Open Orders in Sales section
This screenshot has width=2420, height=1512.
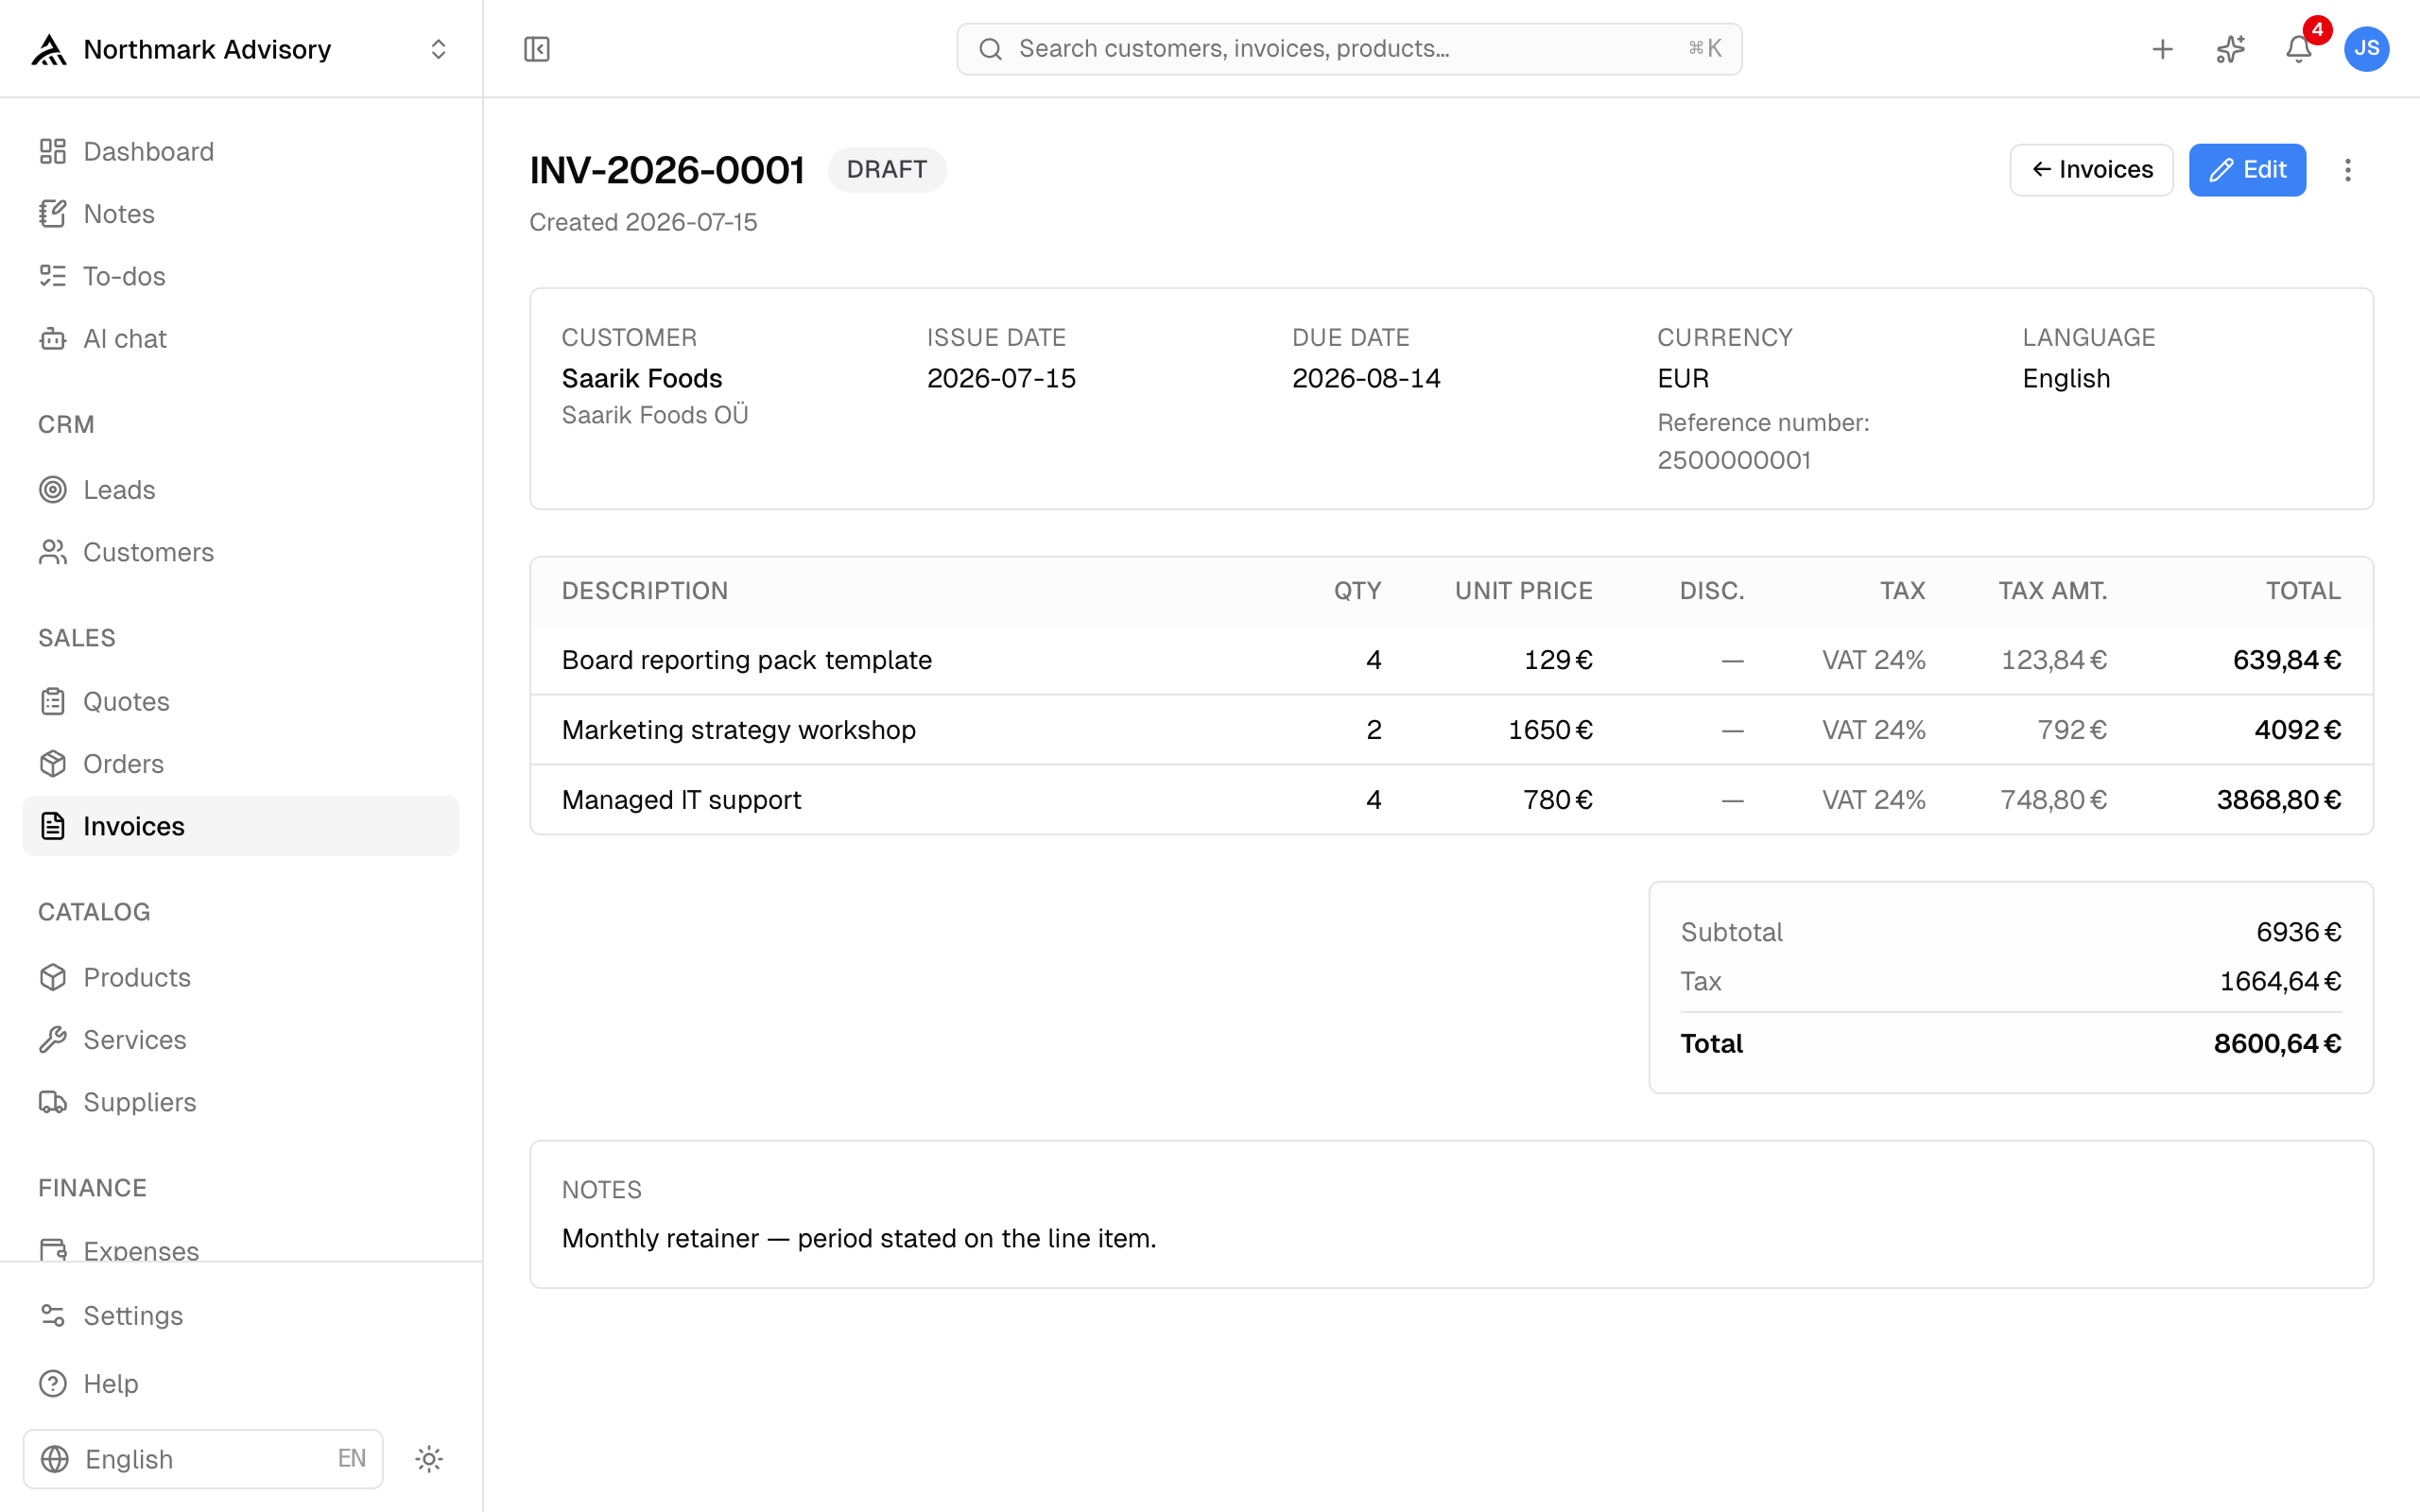point(241,764)
